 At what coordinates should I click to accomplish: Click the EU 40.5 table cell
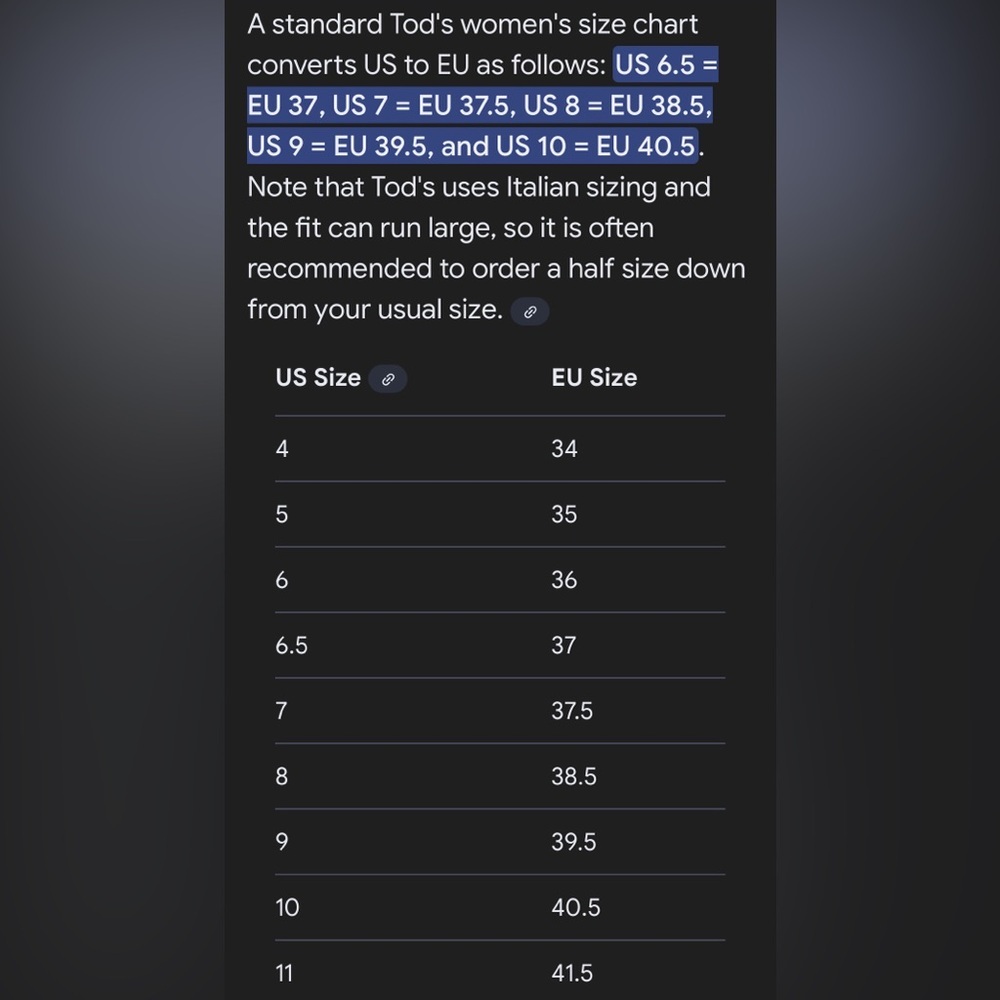click(x=576, y=908)
